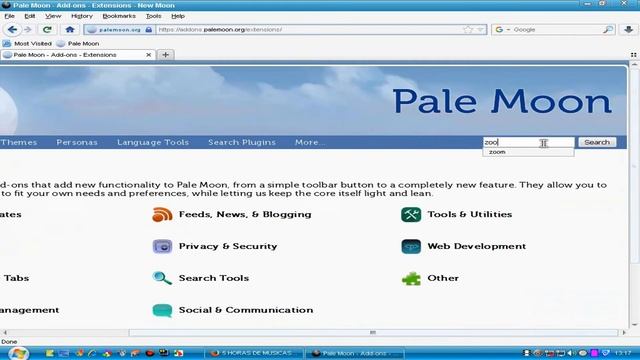Expand the More... navigation menu
This screenshot has height=360, width=640.
point(310,142)
